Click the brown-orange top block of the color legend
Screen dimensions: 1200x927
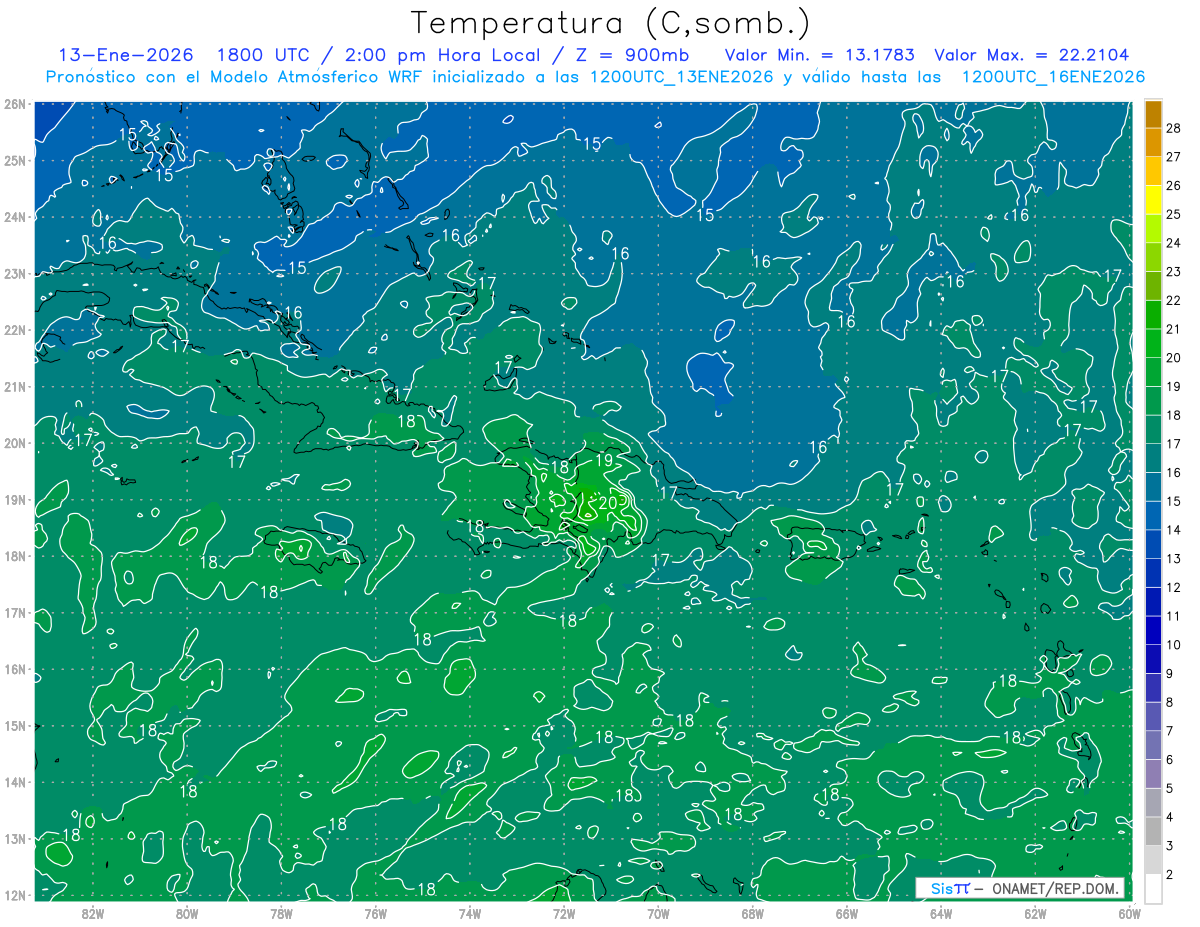[1153, 114]
